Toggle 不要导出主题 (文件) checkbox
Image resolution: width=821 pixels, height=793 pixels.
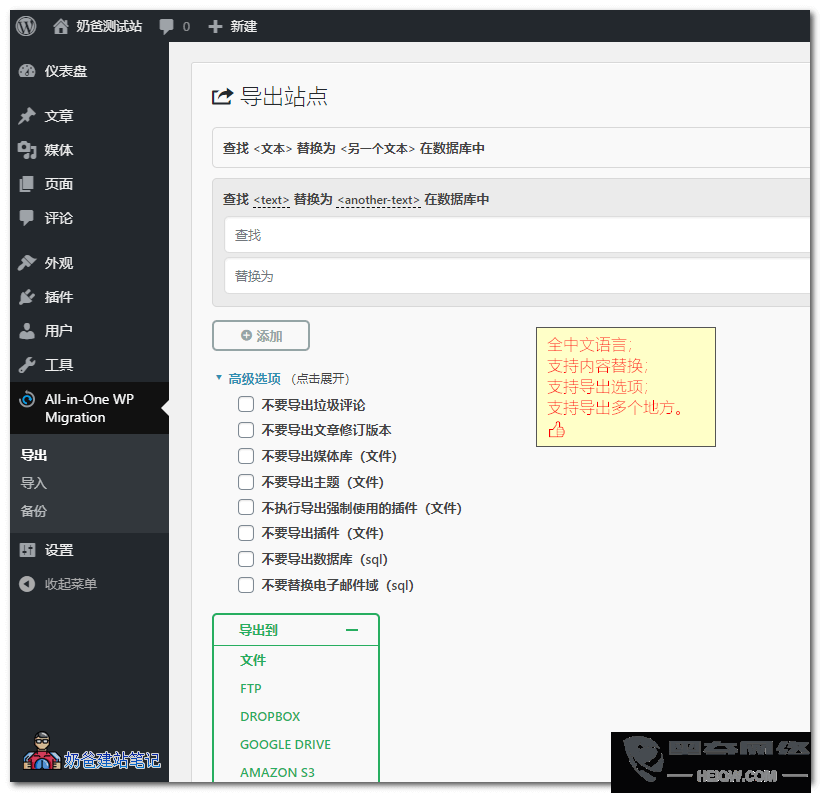tap(246, 482)
